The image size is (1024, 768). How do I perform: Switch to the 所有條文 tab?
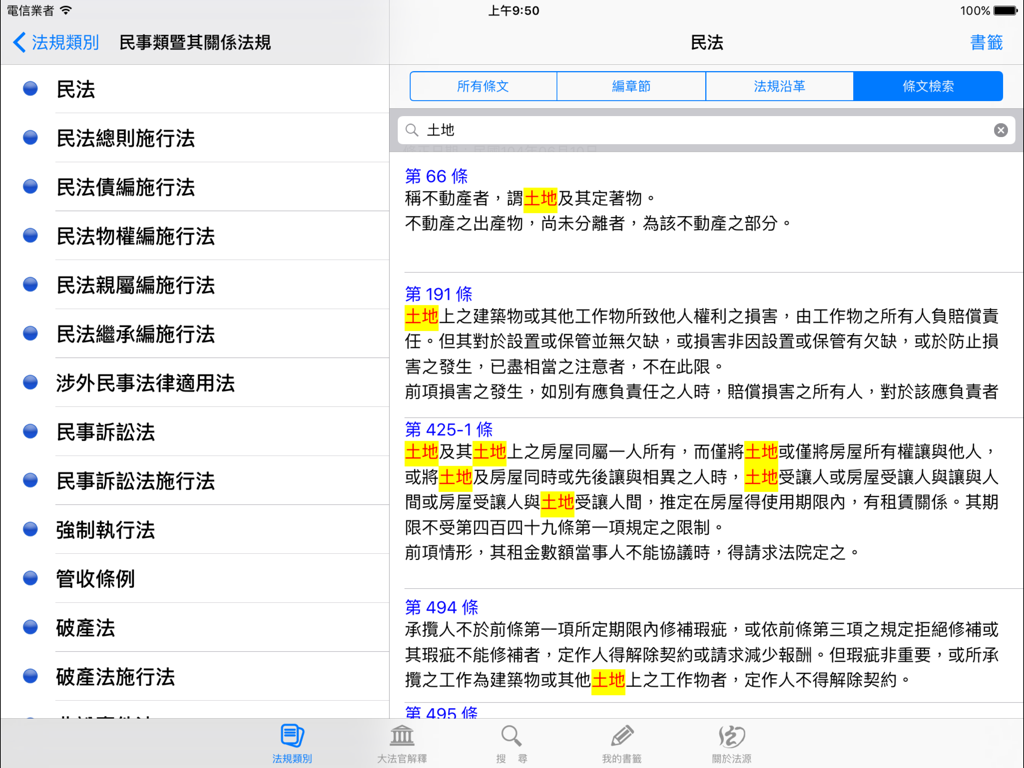pos(482,86)
